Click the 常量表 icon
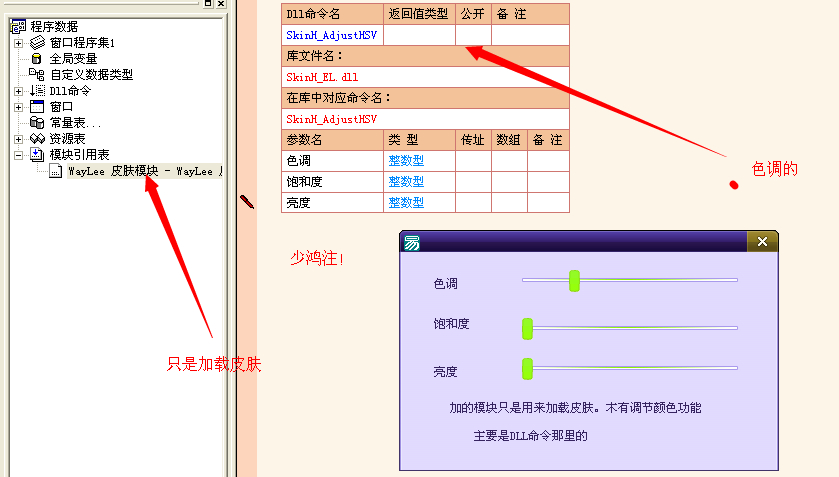839x477 pixels. (37, 123)
